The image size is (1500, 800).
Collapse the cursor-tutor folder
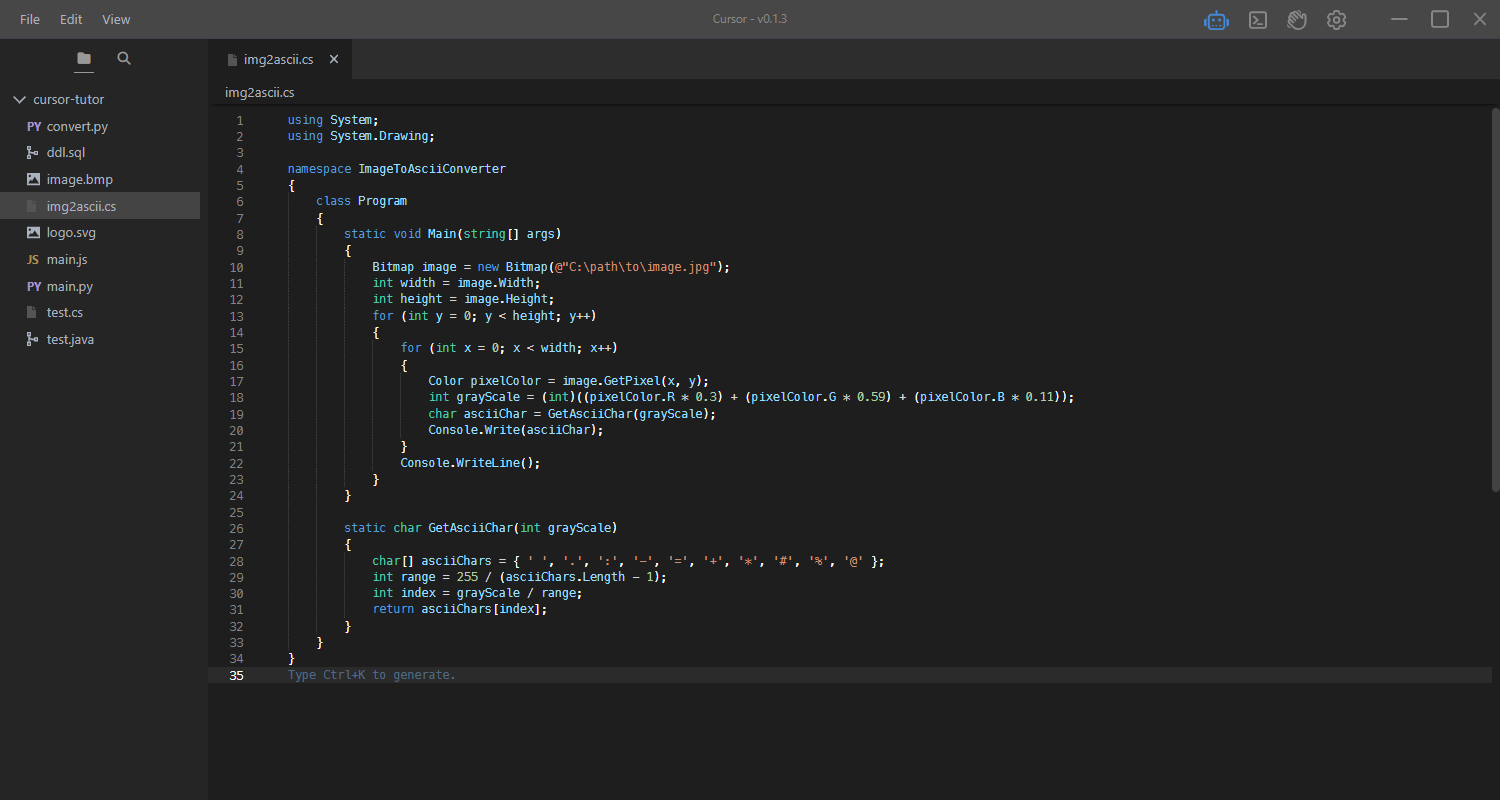(19, 100)
